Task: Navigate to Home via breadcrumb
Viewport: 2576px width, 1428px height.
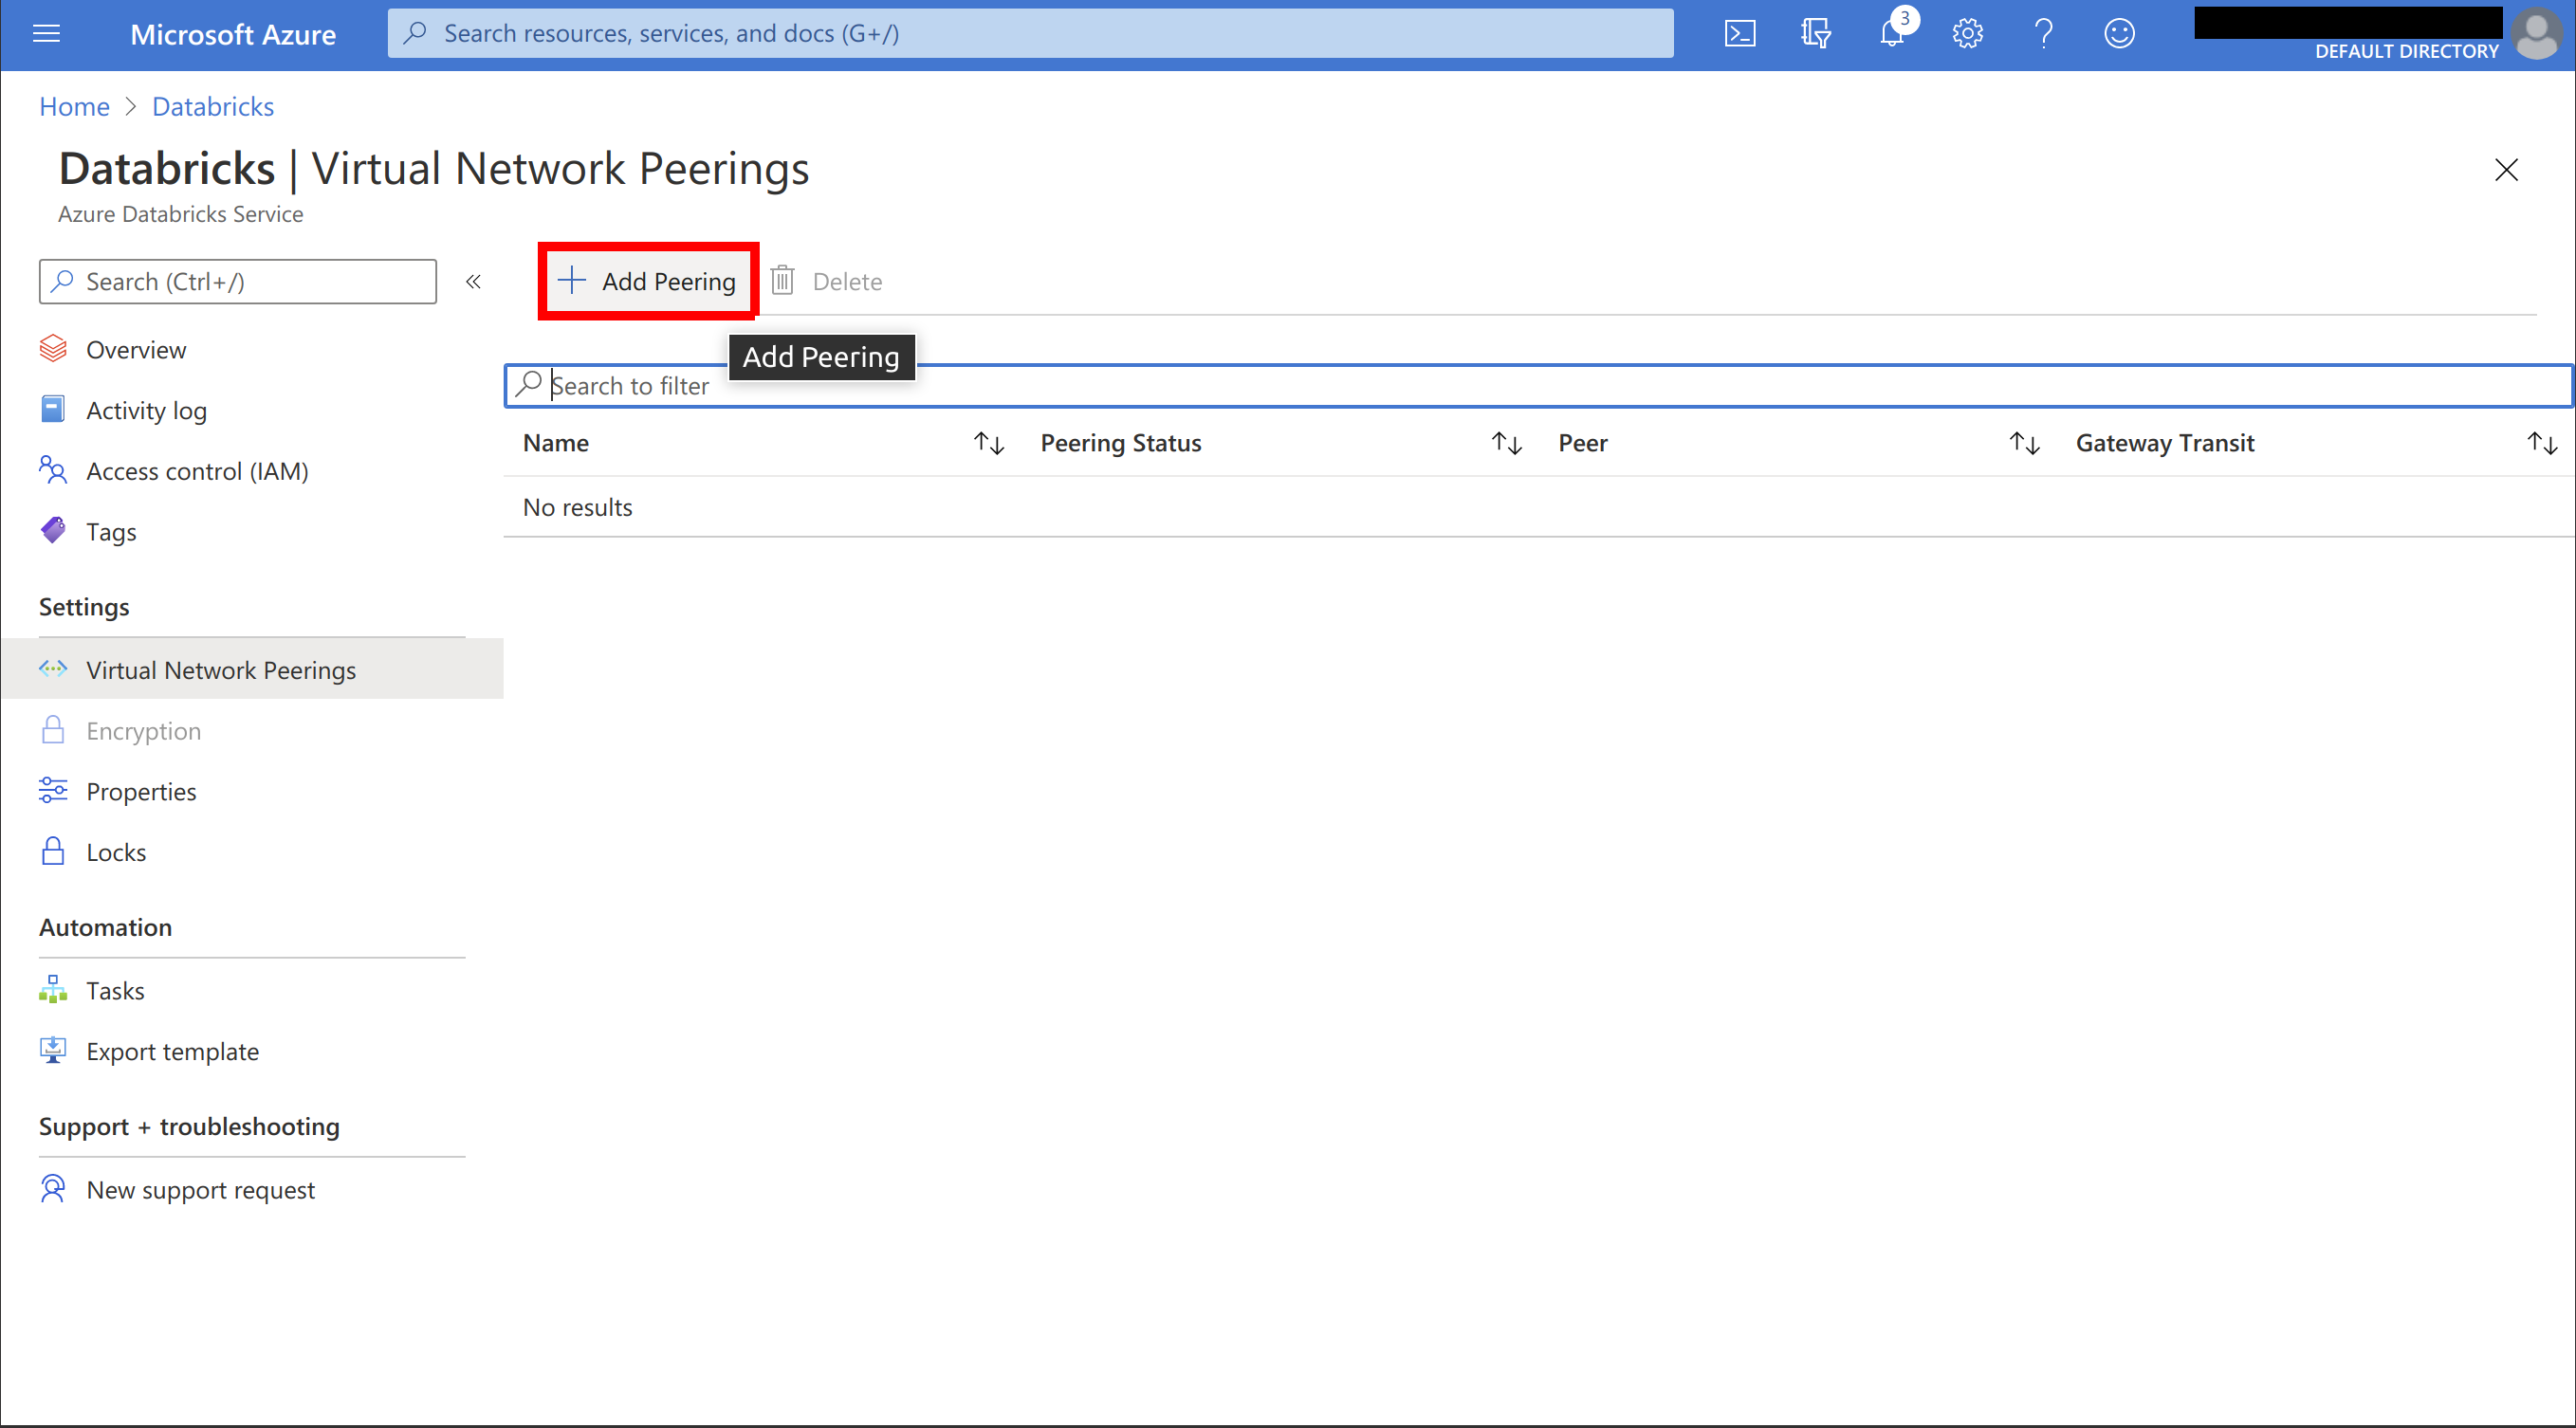Action: tap(74, 106)
